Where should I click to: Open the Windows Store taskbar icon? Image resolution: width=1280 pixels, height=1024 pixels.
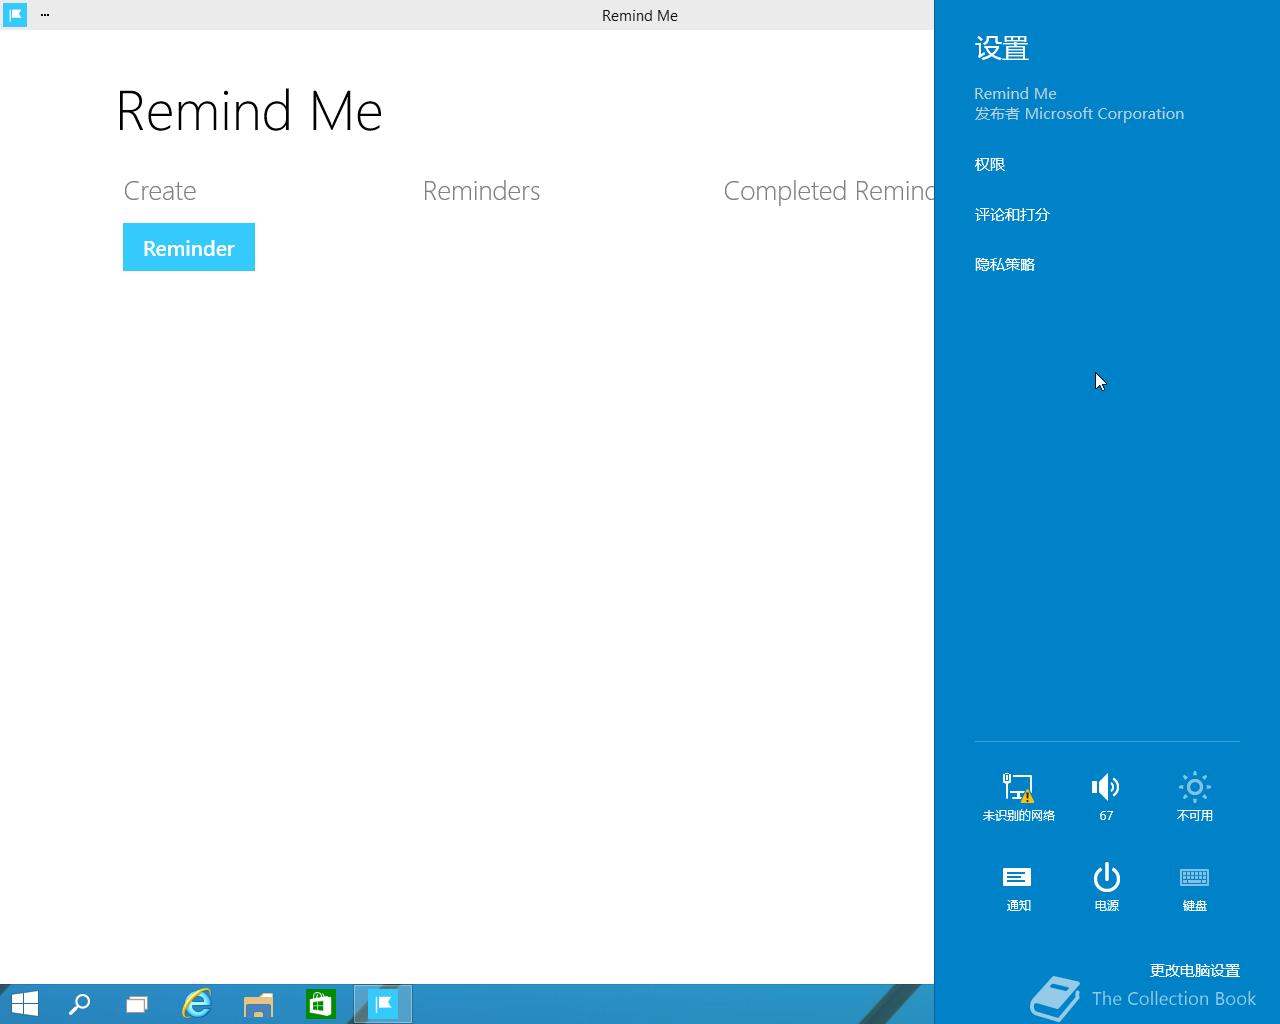coord(320,1004)
